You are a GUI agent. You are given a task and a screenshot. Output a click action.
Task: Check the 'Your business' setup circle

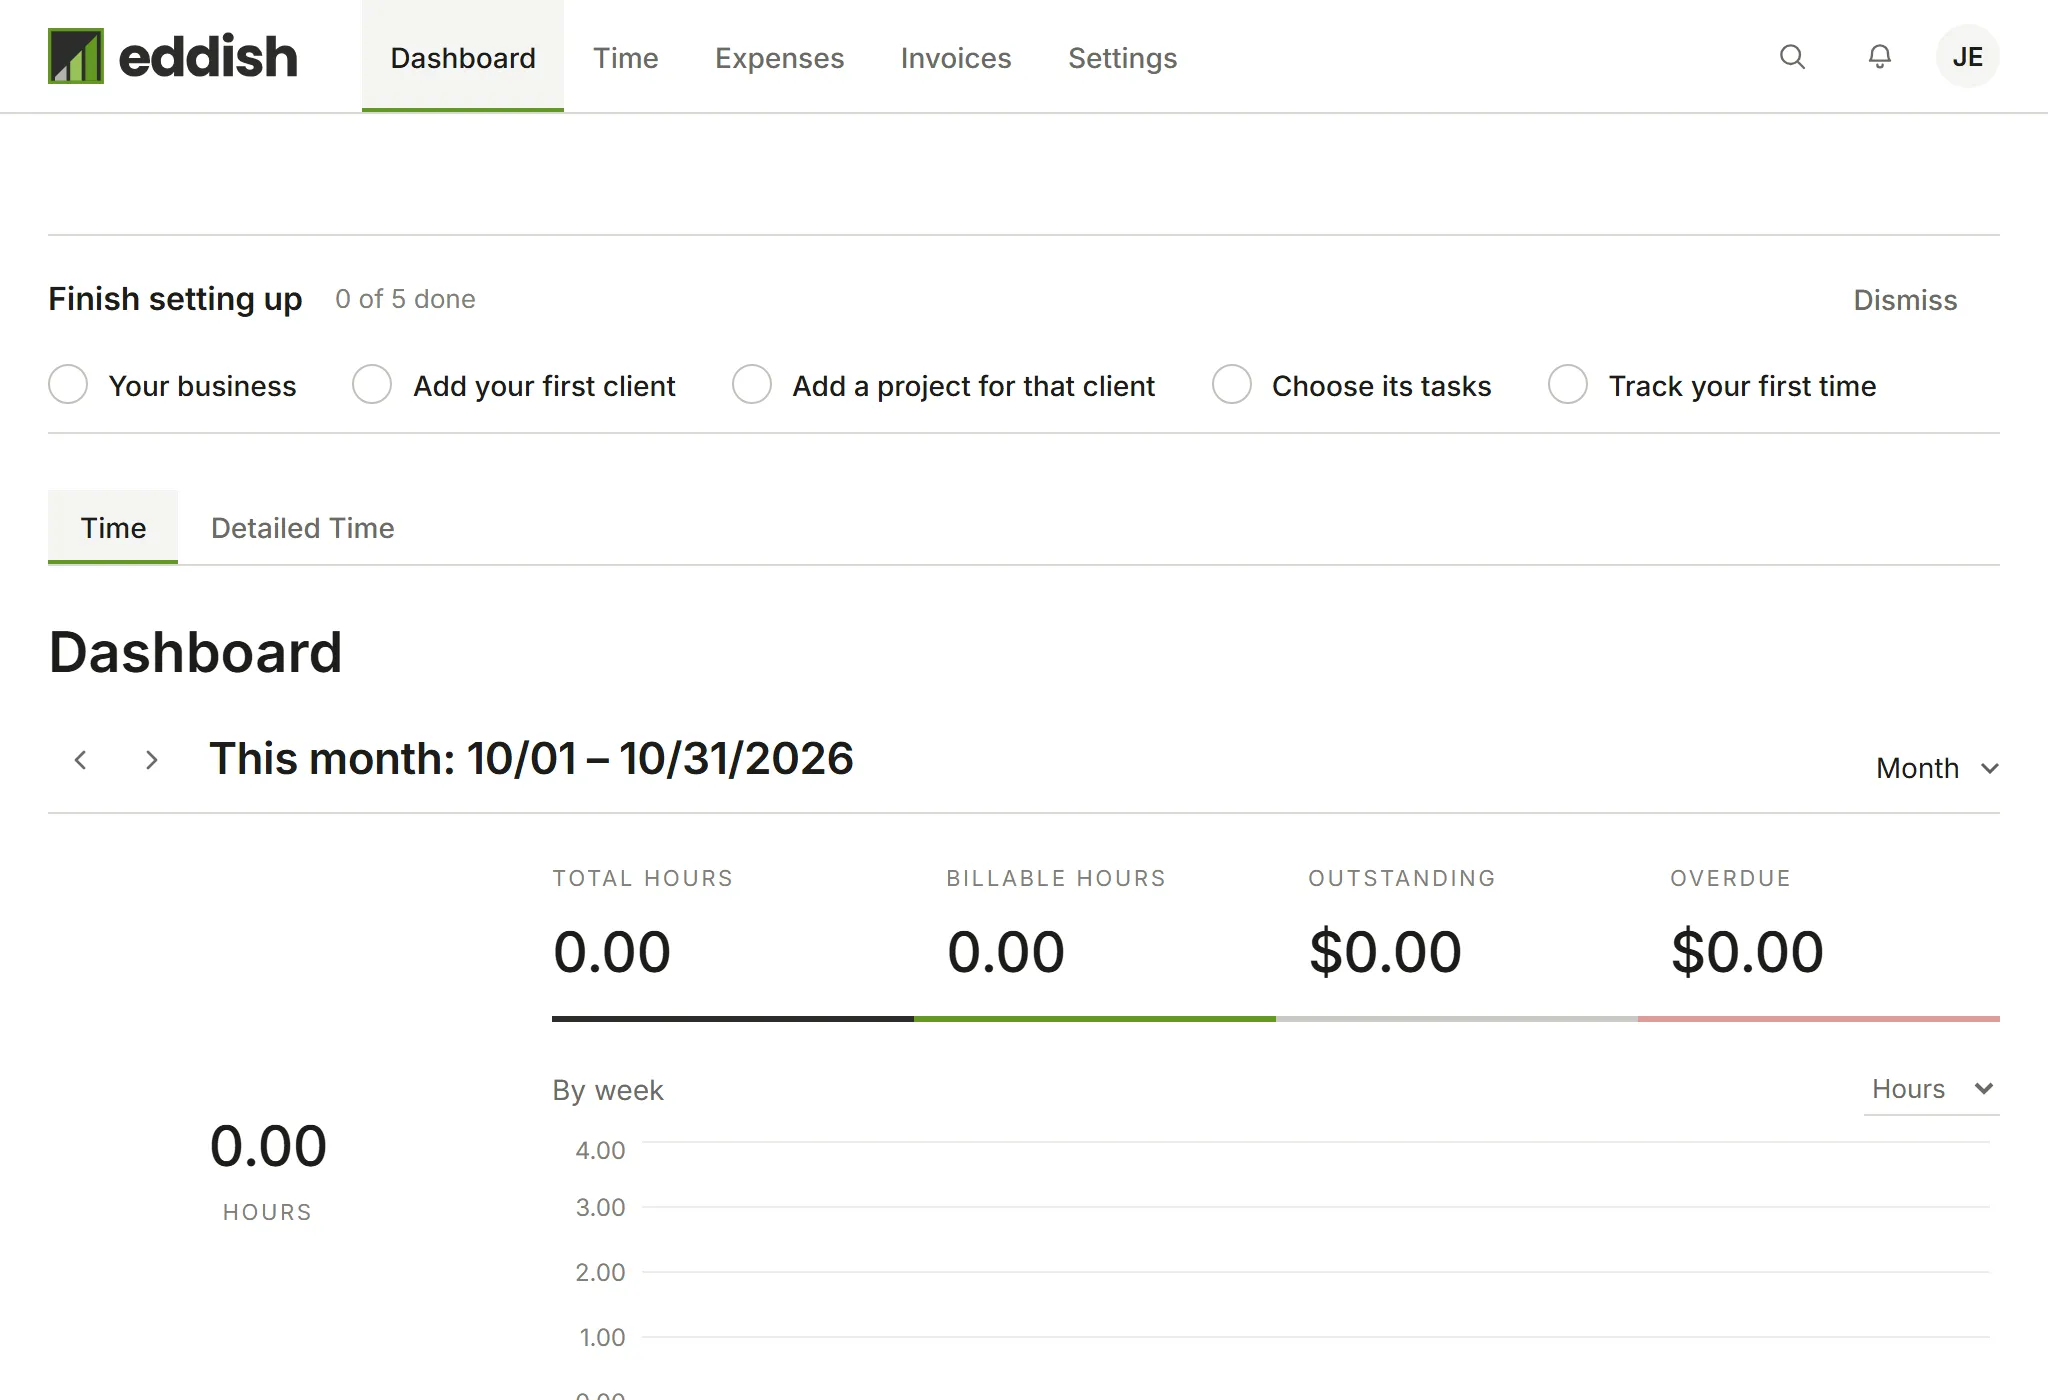[68, 385]
